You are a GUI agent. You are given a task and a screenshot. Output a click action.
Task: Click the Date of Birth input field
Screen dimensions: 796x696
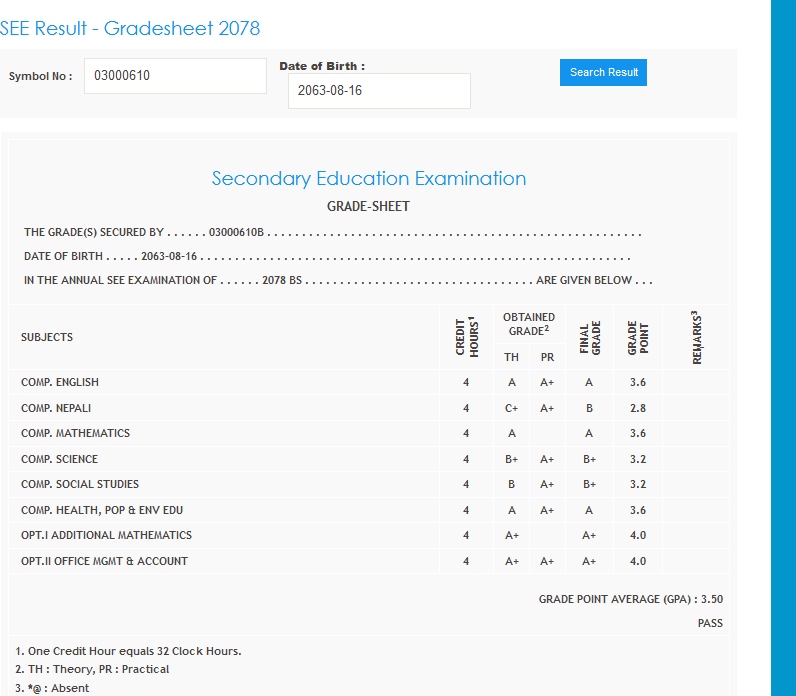tap(379, 91)
